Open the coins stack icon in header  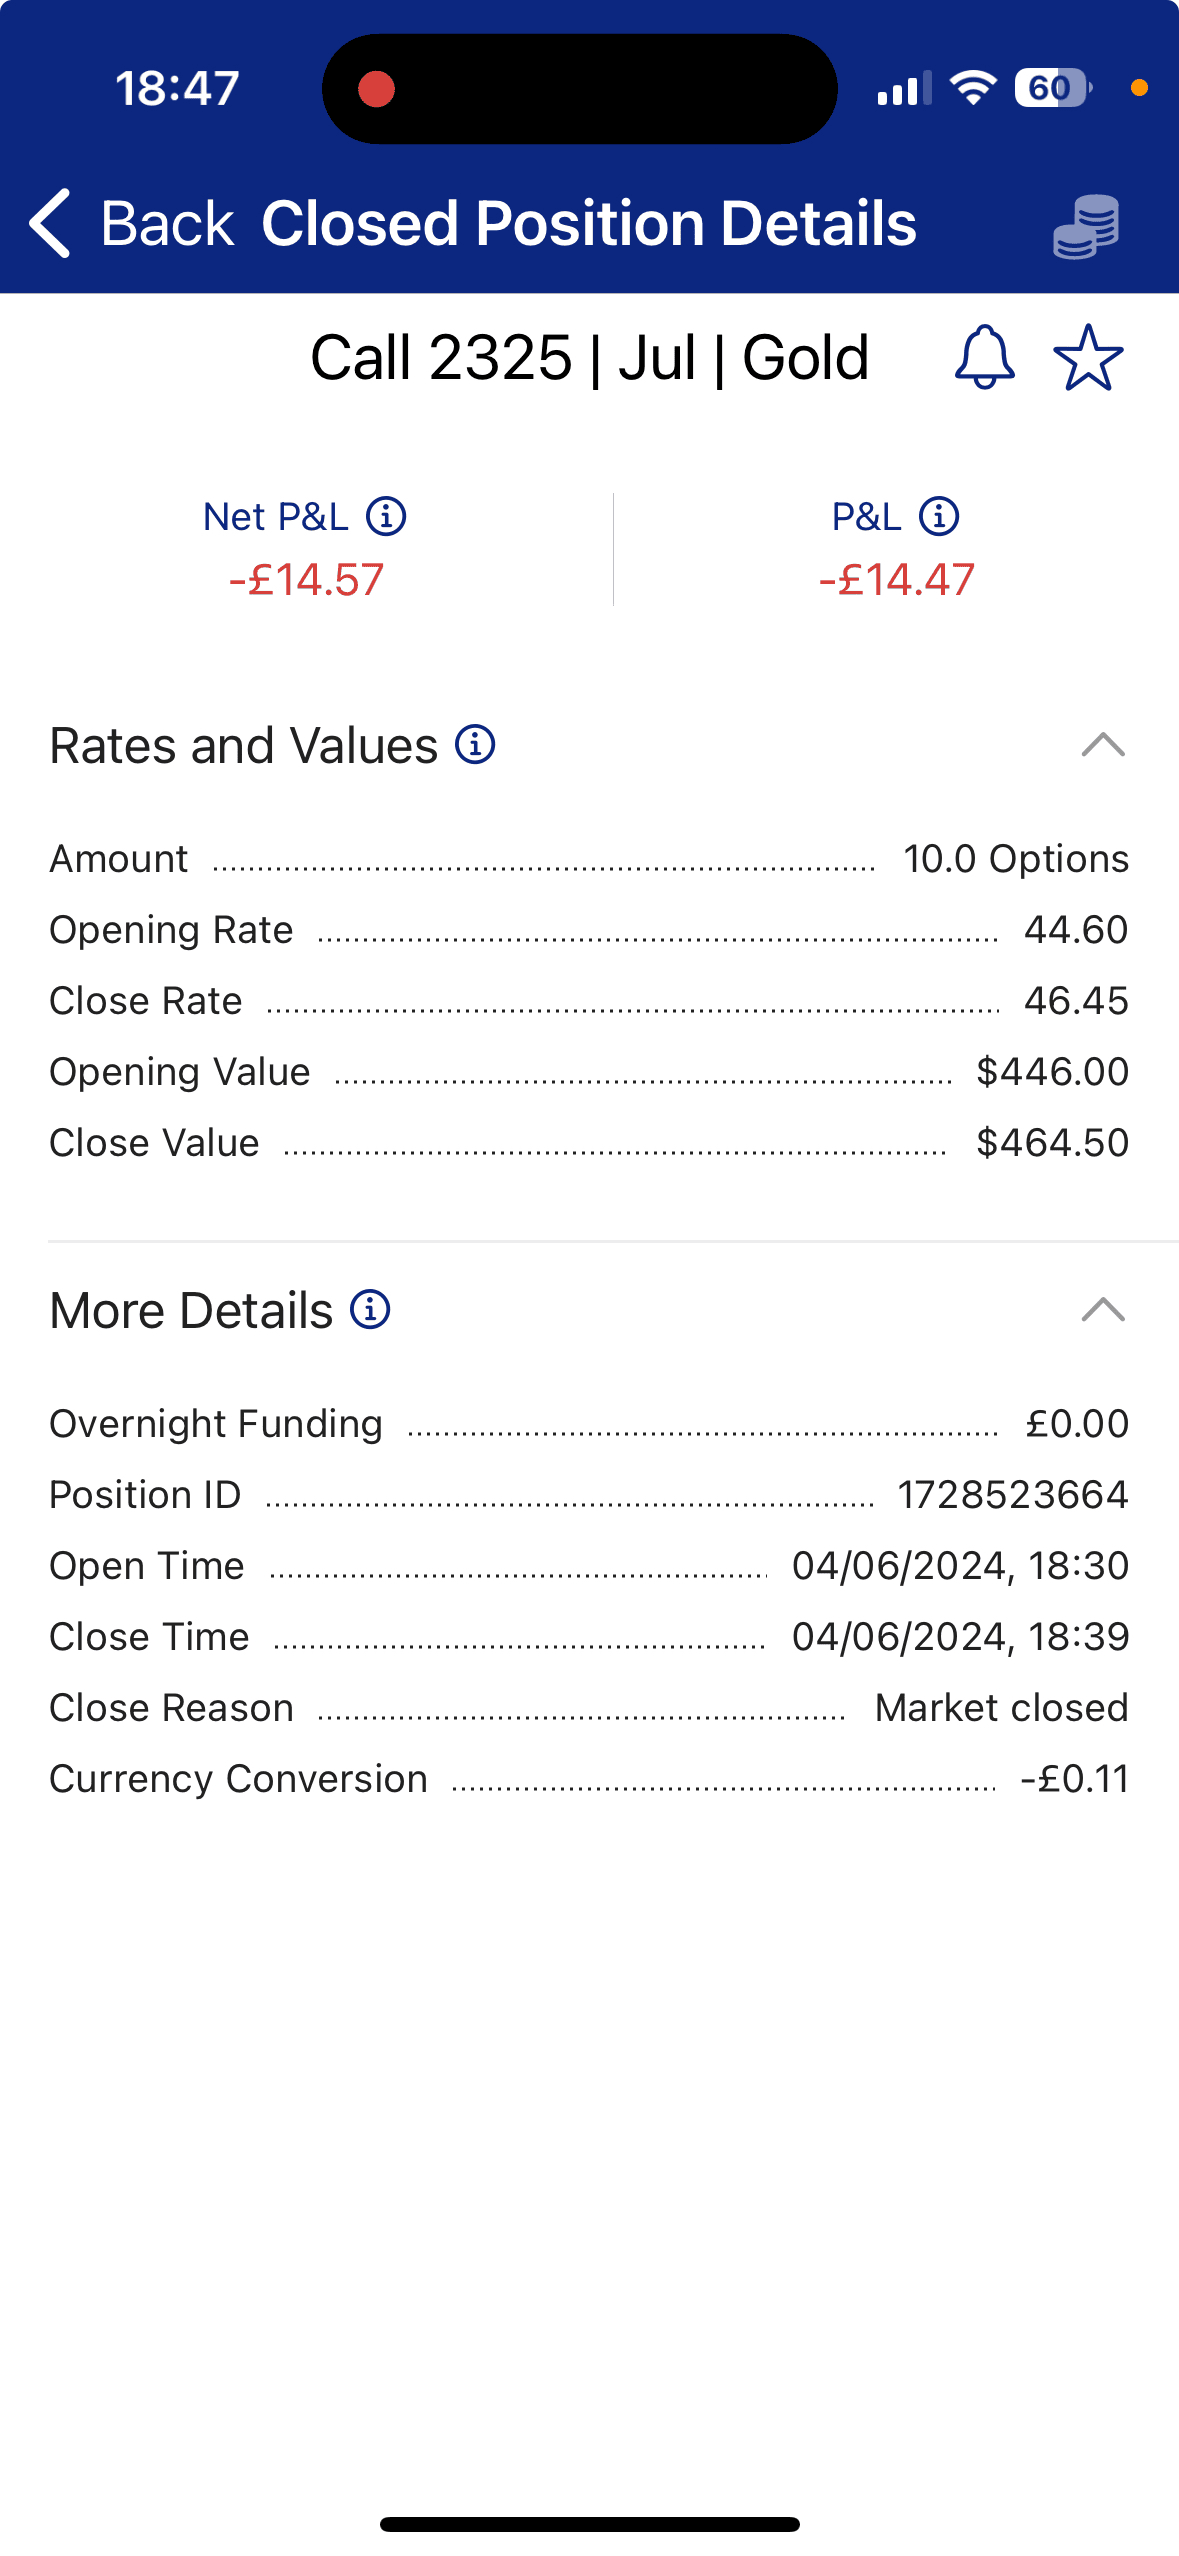click(1086, 226)
